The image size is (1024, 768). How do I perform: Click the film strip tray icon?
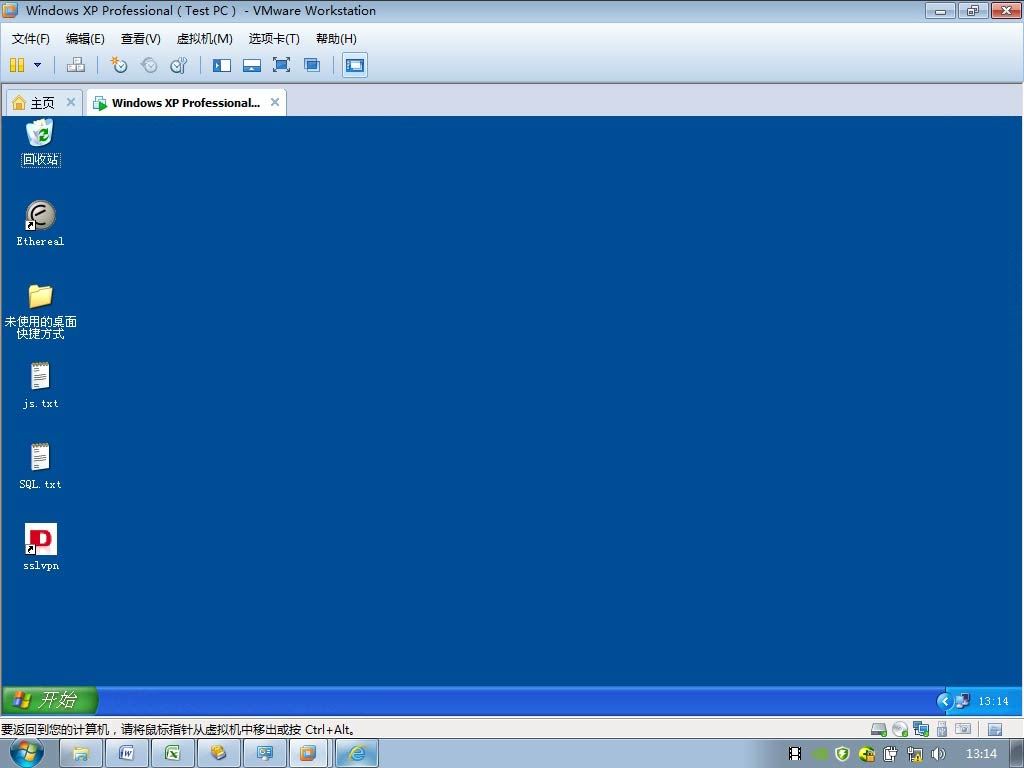point(795,754)
